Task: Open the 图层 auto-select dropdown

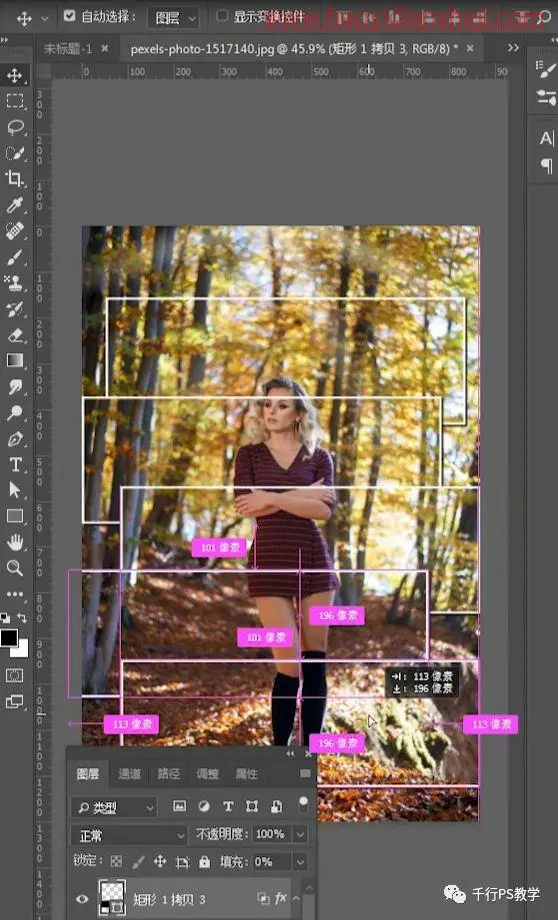Action: (x=173, y=18)
